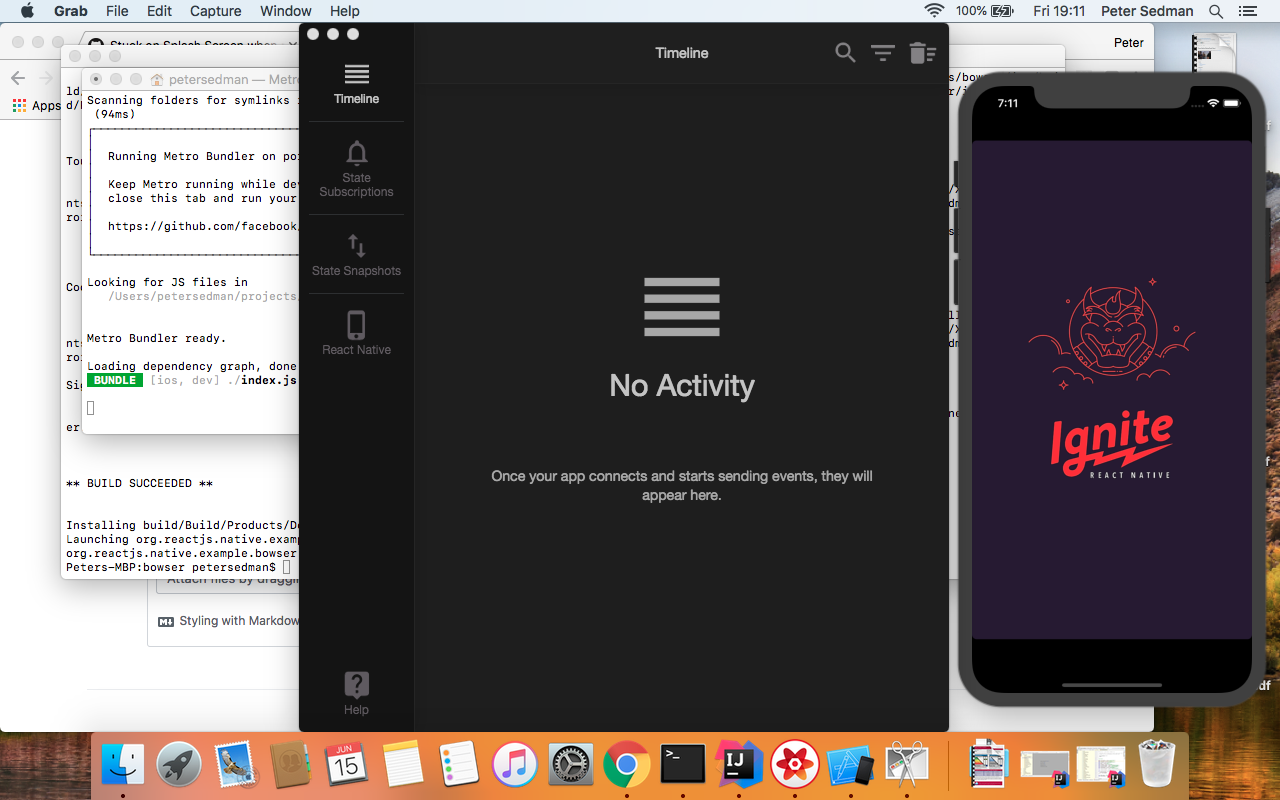
Task: Open the Timeline filter icon
Action: click(882, 53)
